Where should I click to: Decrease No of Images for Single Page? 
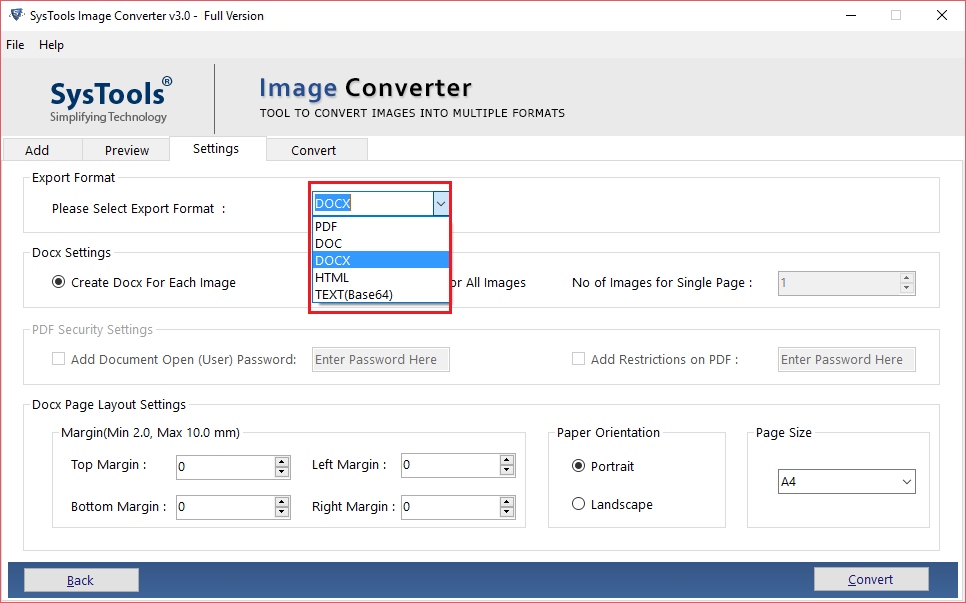[x=906, y=288]
